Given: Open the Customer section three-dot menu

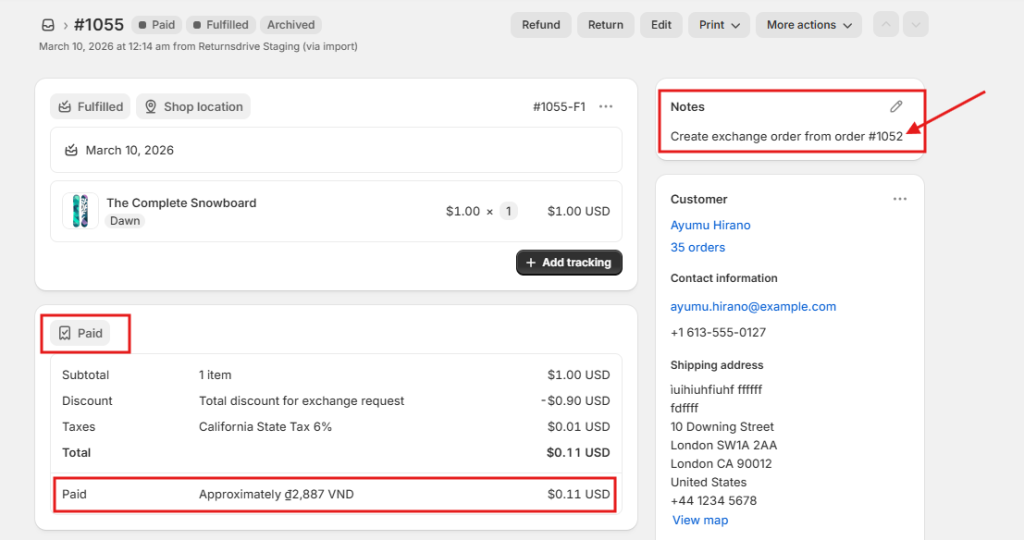Looking at the screenshot, I should point(900,199).
